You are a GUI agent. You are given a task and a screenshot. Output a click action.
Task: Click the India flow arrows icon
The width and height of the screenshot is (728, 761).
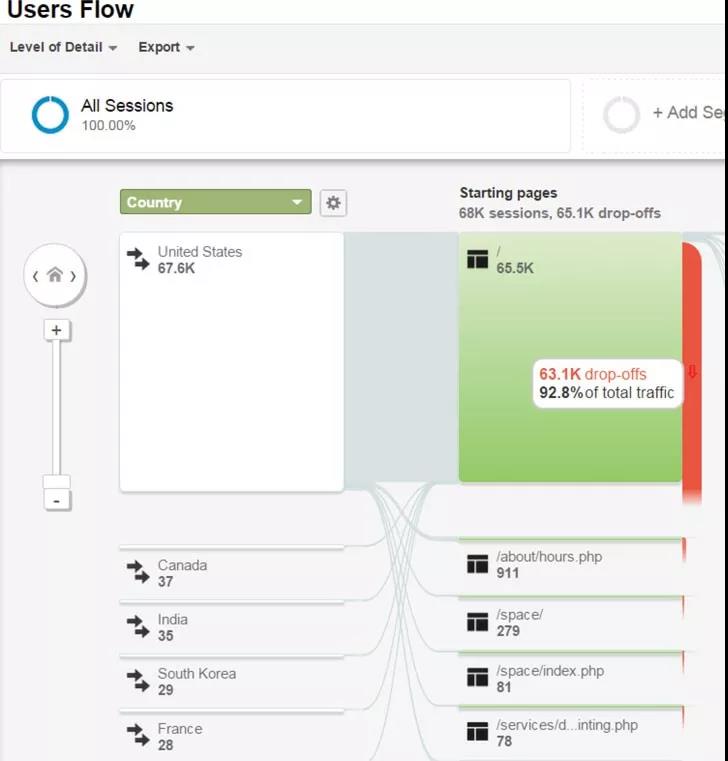(x=138, y=626)
